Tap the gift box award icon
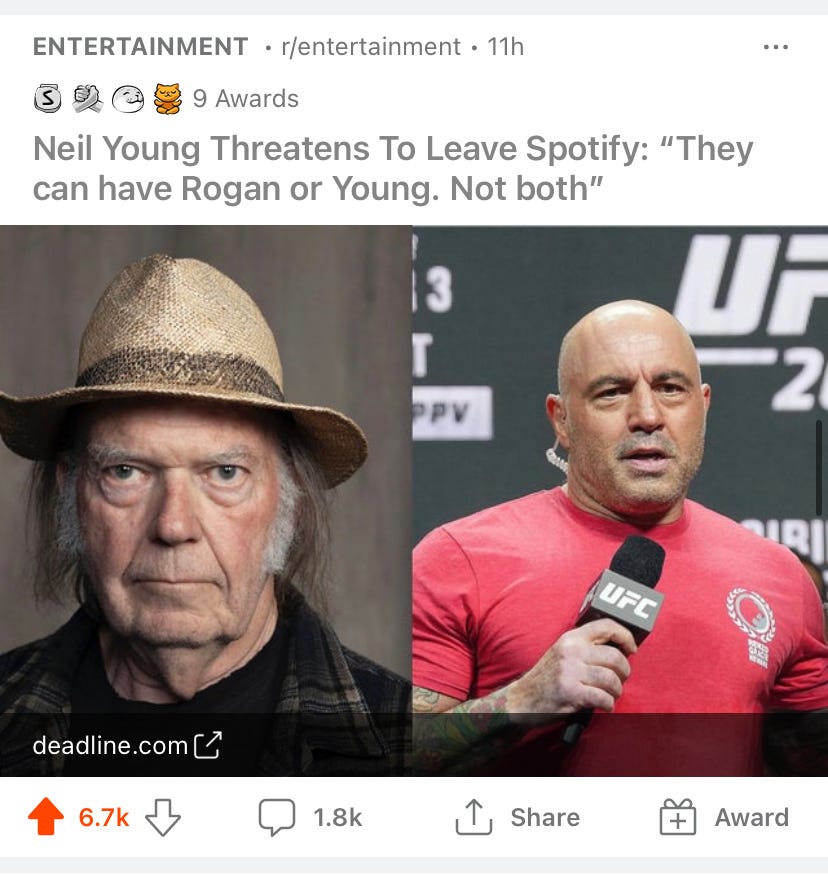Image resolution: width=828 pixels, height=875 pixels. click(677, 816)
